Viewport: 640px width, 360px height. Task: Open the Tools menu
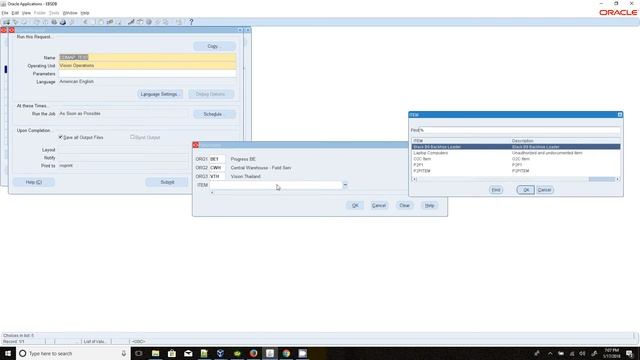coord(54,13)
